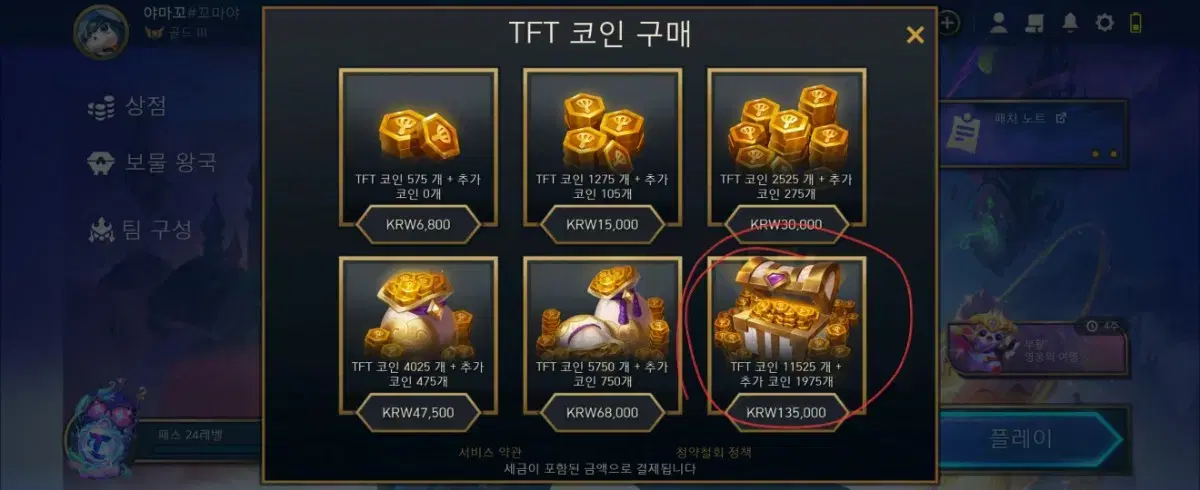Open the 청약철회 정책 refund policy link
The height and width of the screenshot is (490, 1200).
coord(714,452)
